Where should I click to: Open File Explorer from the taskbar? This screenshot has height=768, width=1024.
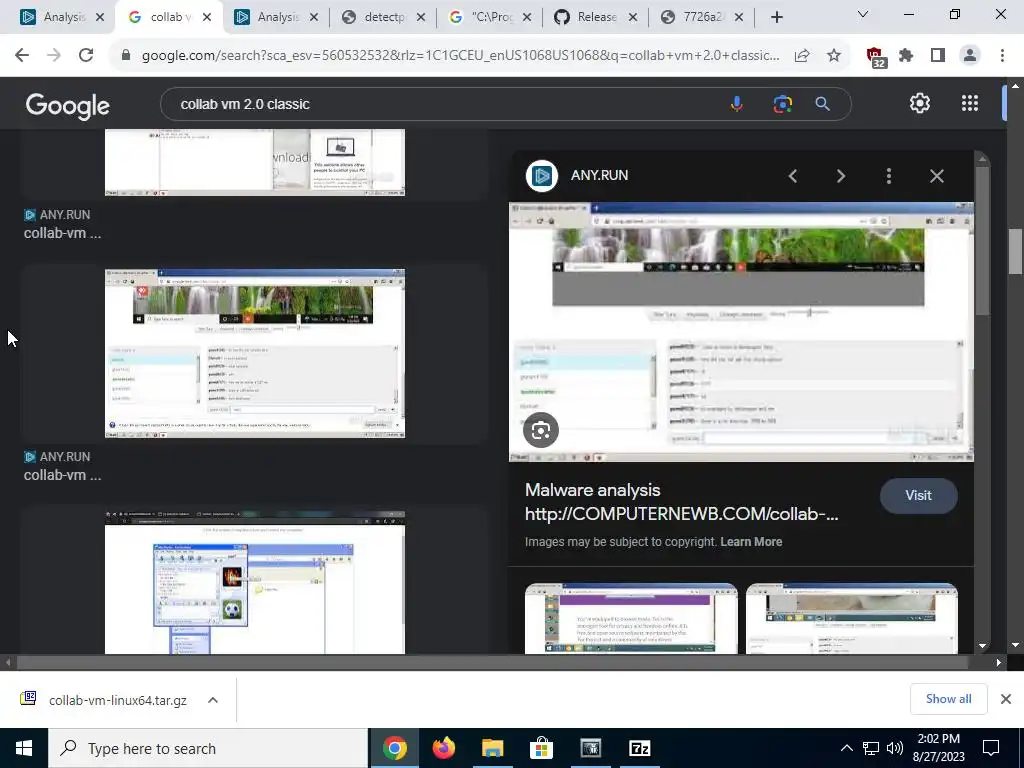click(x=492, y=748)
